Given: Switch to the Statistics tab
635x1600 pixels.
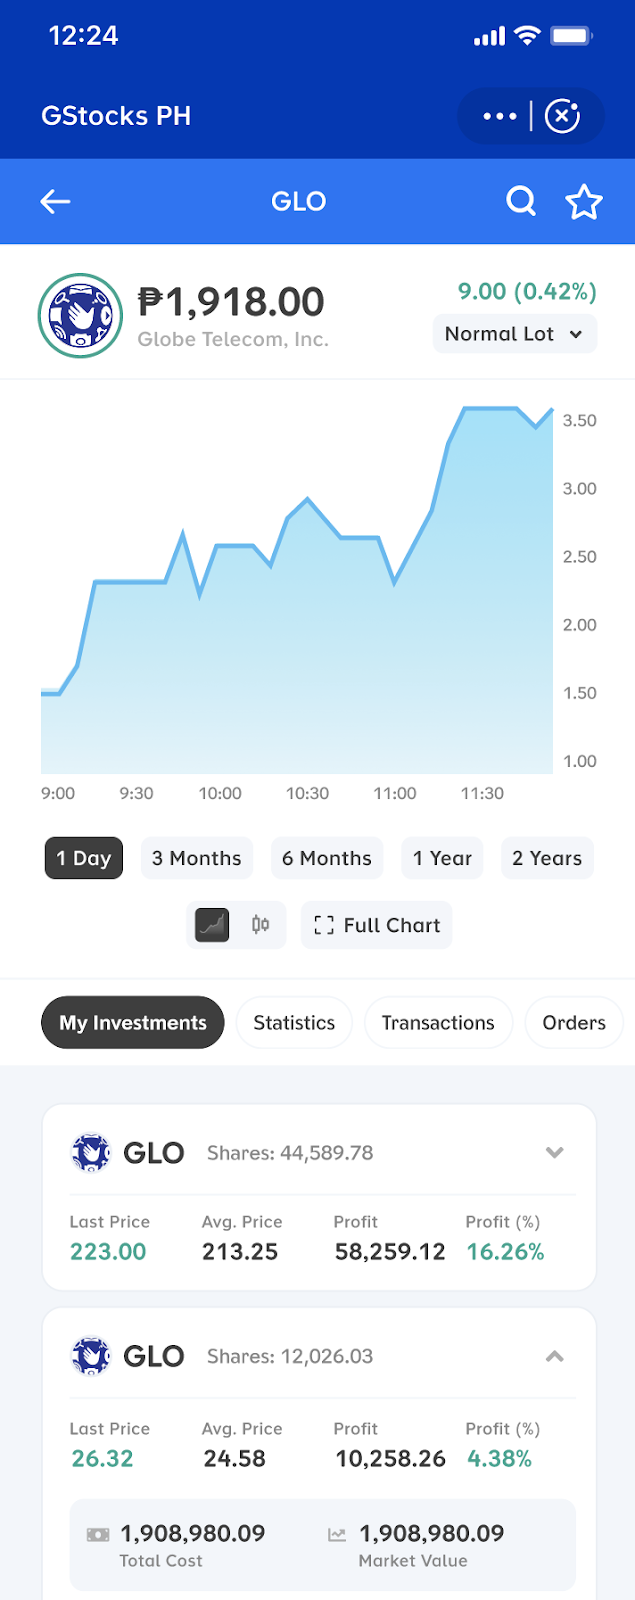Looking at the screenshot, I should 294,1022.
